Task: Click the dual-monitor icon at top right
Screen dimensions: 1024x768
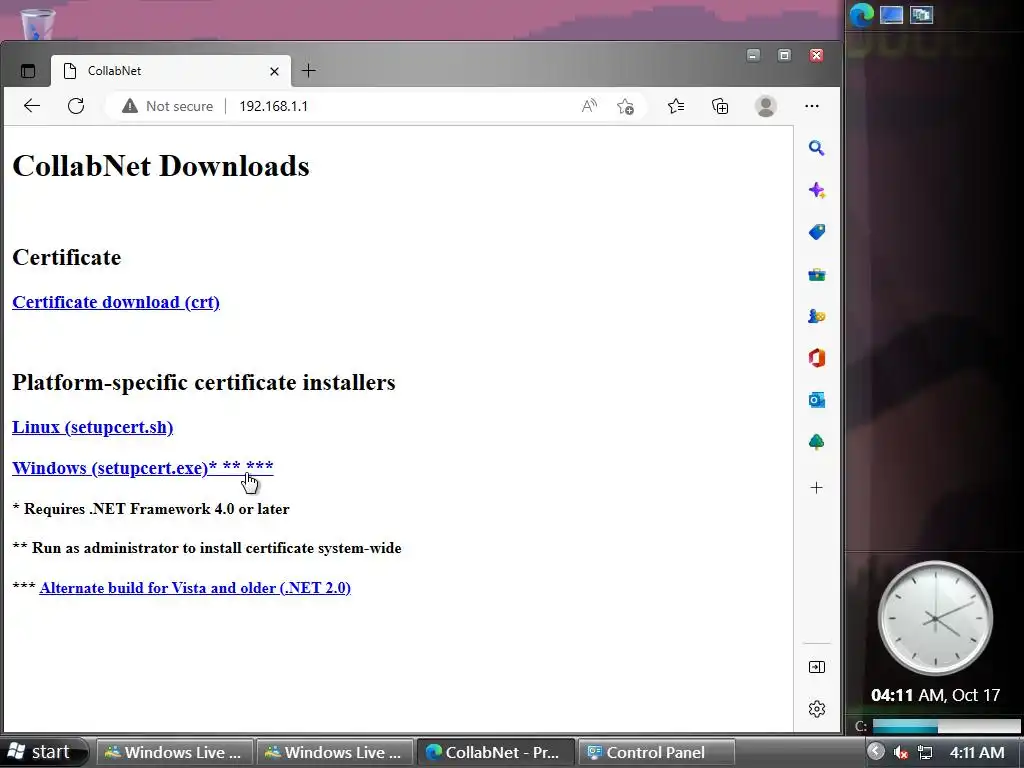Action: click(921, 15)
